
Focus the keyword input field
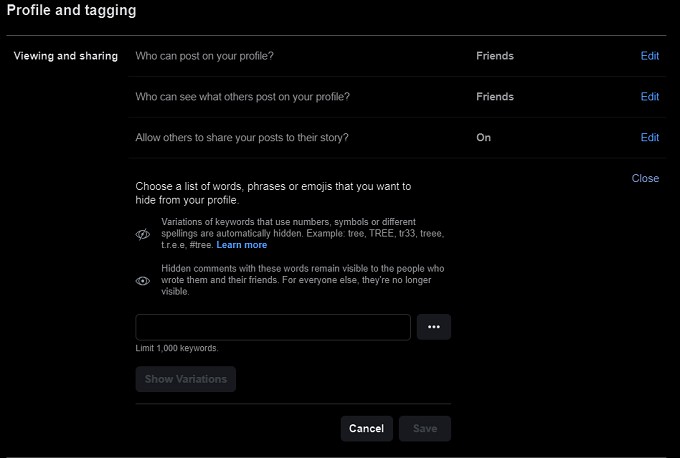[x=273, y=327]
